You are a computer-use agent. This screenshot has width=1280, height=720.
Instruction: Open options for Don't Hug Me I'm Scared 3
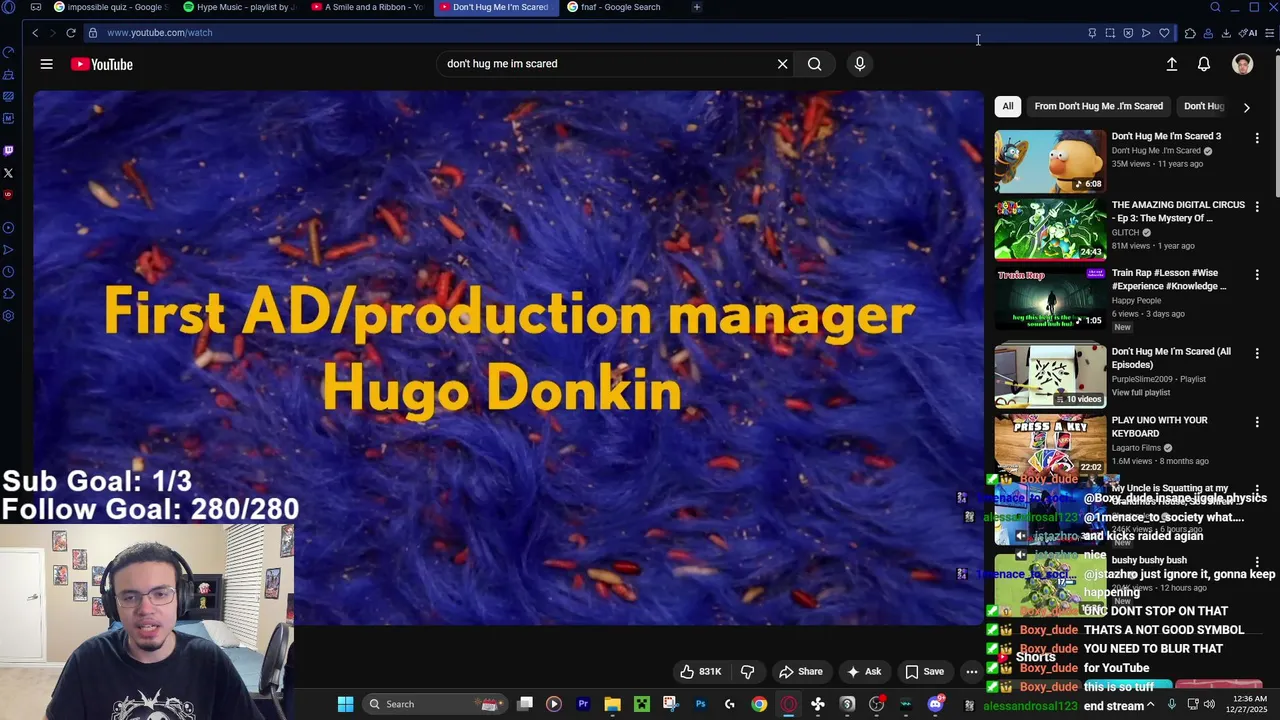[1257, 138]
